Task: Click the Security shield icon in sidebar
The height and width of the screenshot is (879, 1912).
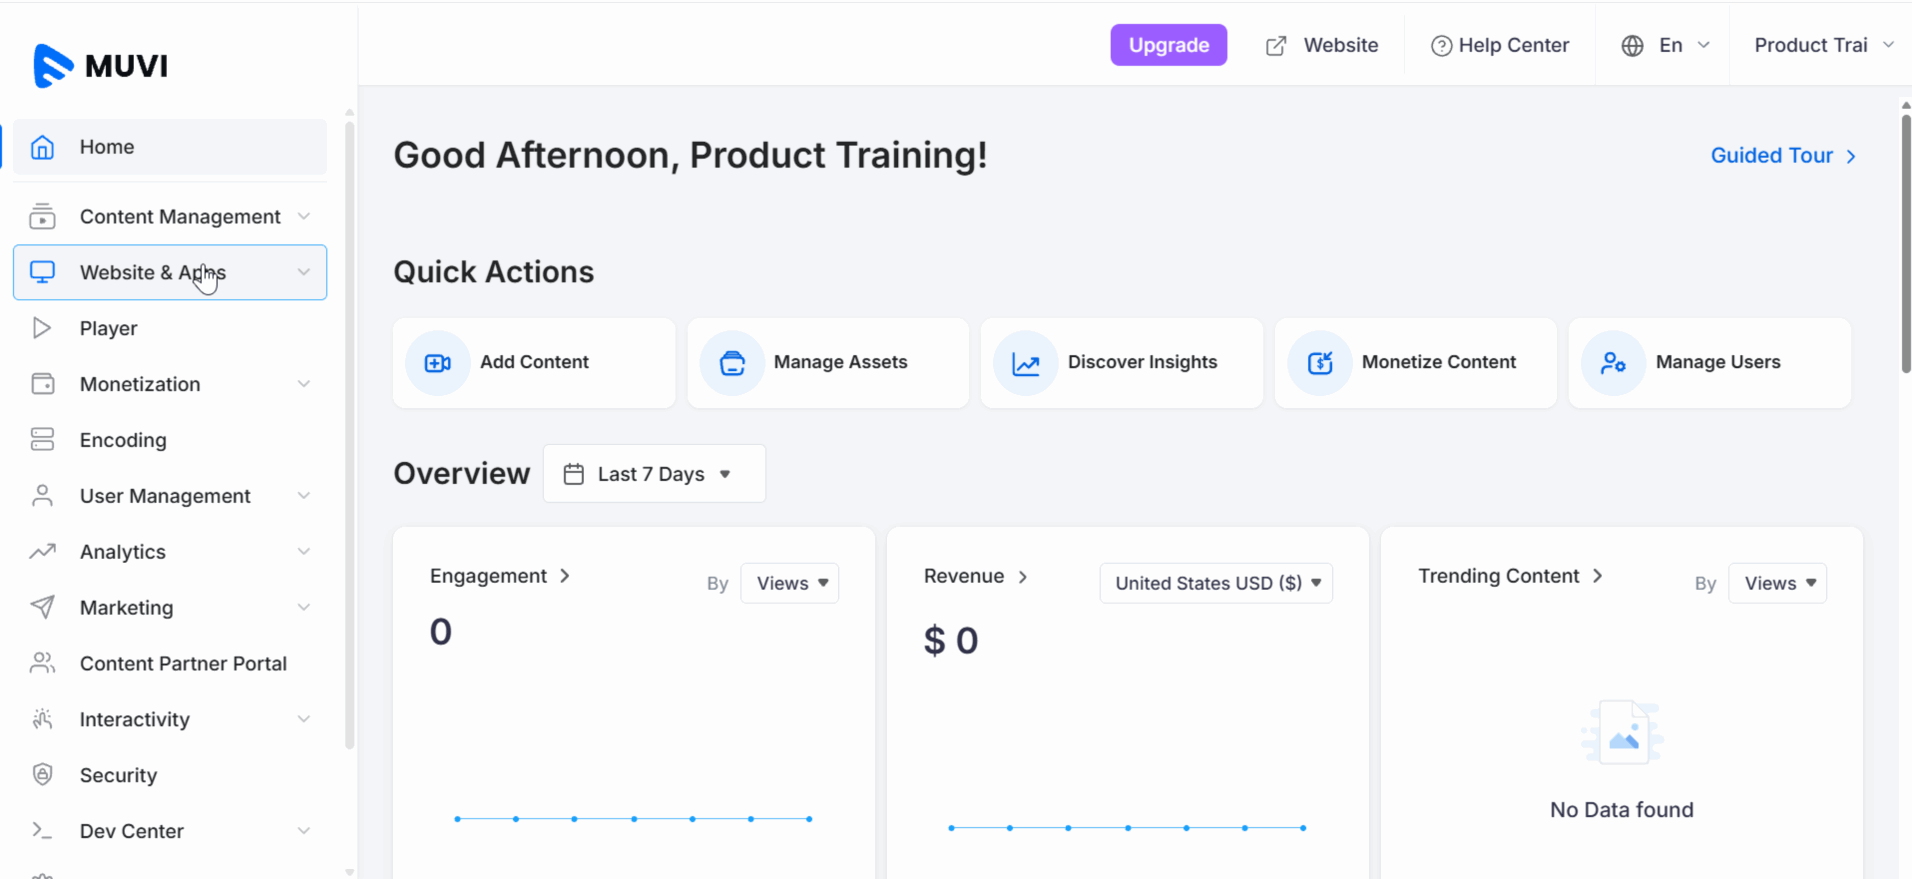Action: click(x=42, y=775)
